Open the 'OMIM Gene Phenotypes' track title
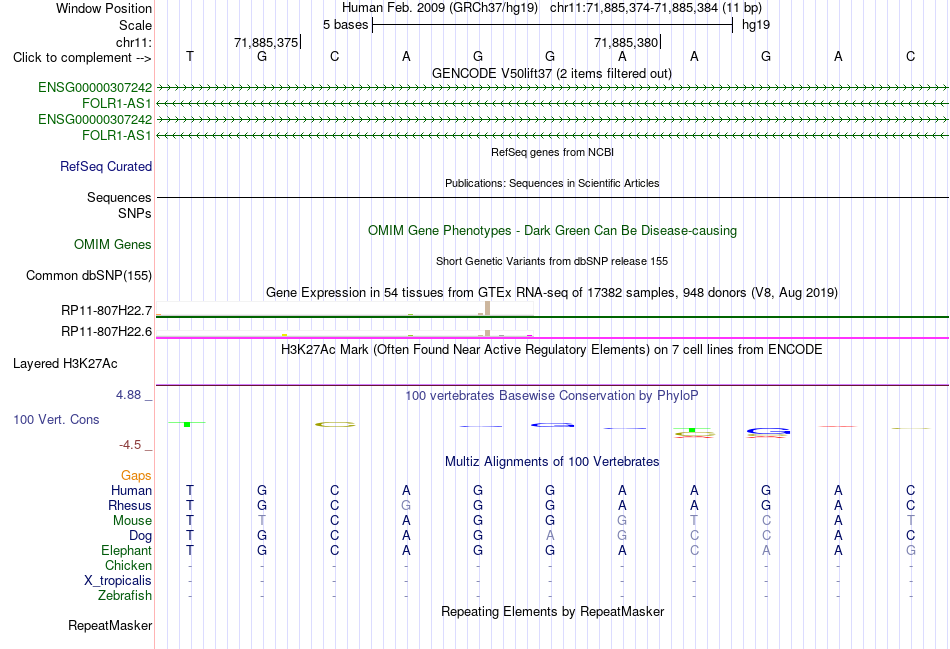Screen dimensions: 950x649 point(552,230)
